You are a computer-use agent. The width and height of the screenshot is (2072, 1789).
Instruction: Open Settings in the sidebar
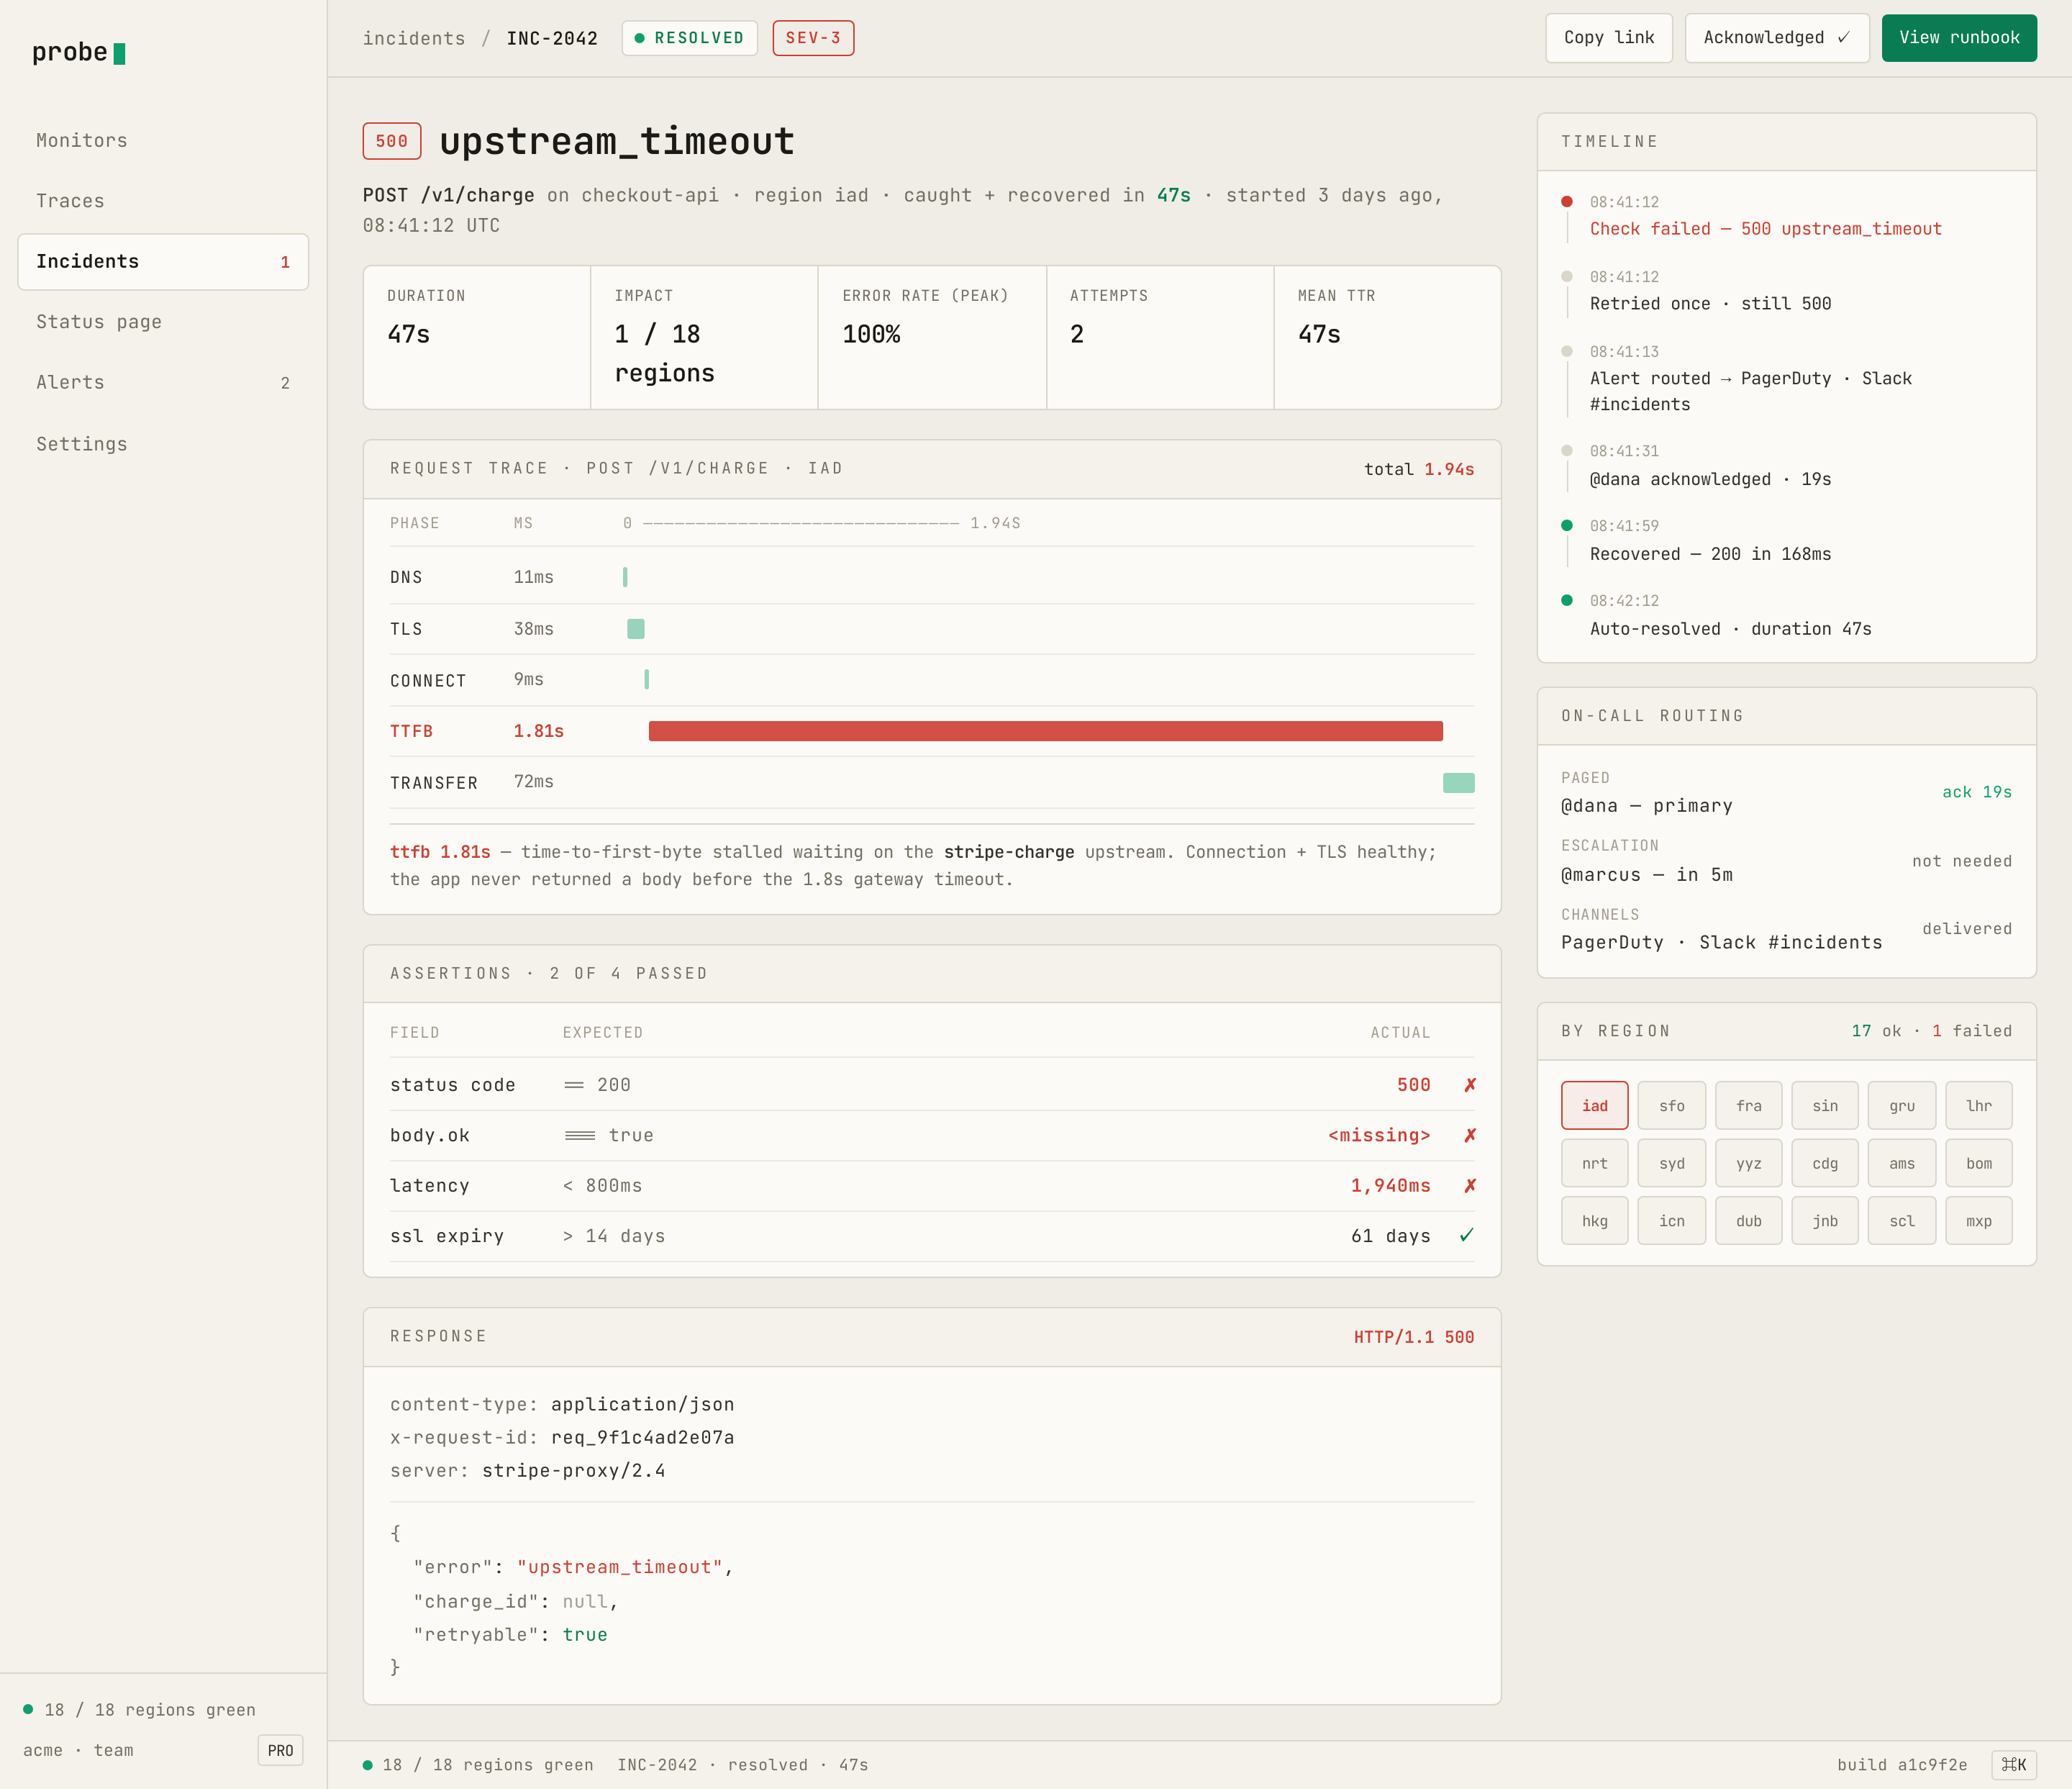[163, 444]
